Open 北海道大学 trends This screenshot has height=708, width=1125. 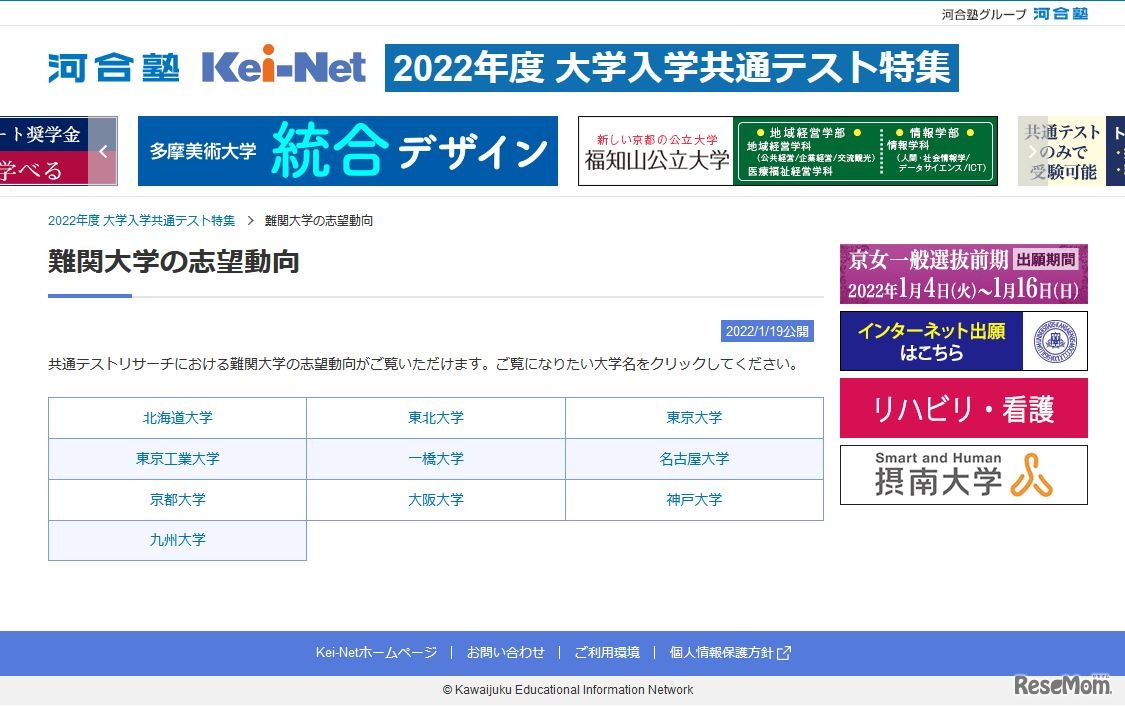177,418
